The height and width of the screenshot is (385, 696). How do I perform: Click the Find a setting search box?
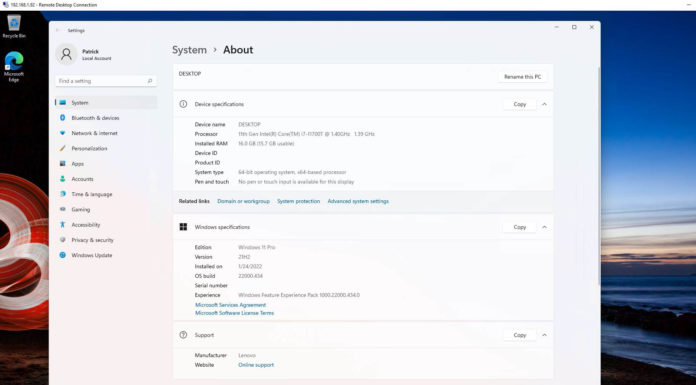tap(106, 81)
